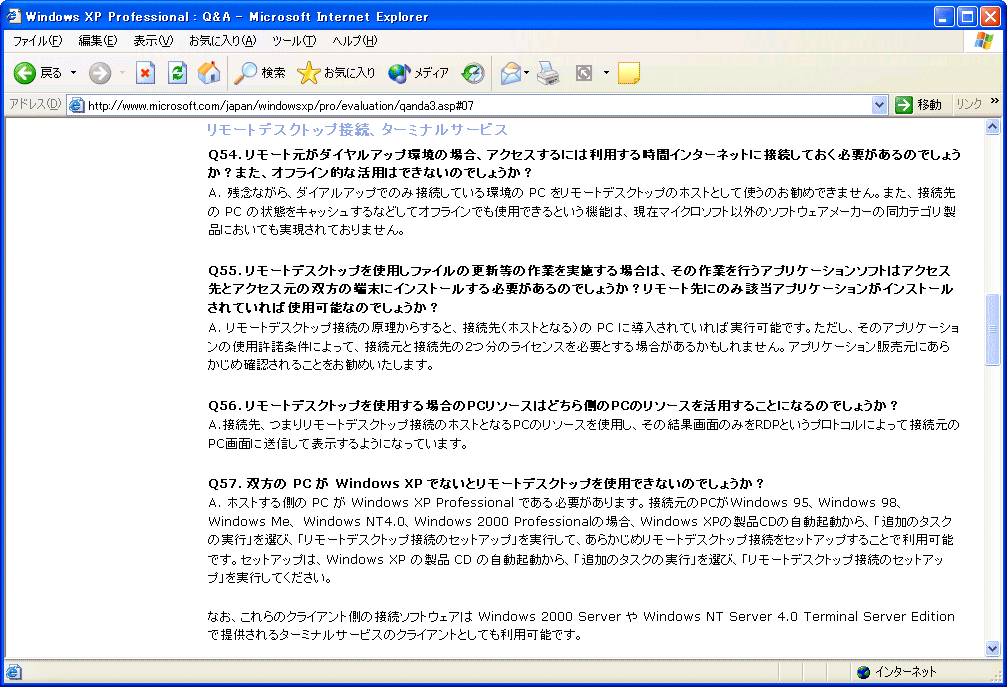Click the scrollbar up arrow
Viewport: 1007px width, 687px height.
992,126
